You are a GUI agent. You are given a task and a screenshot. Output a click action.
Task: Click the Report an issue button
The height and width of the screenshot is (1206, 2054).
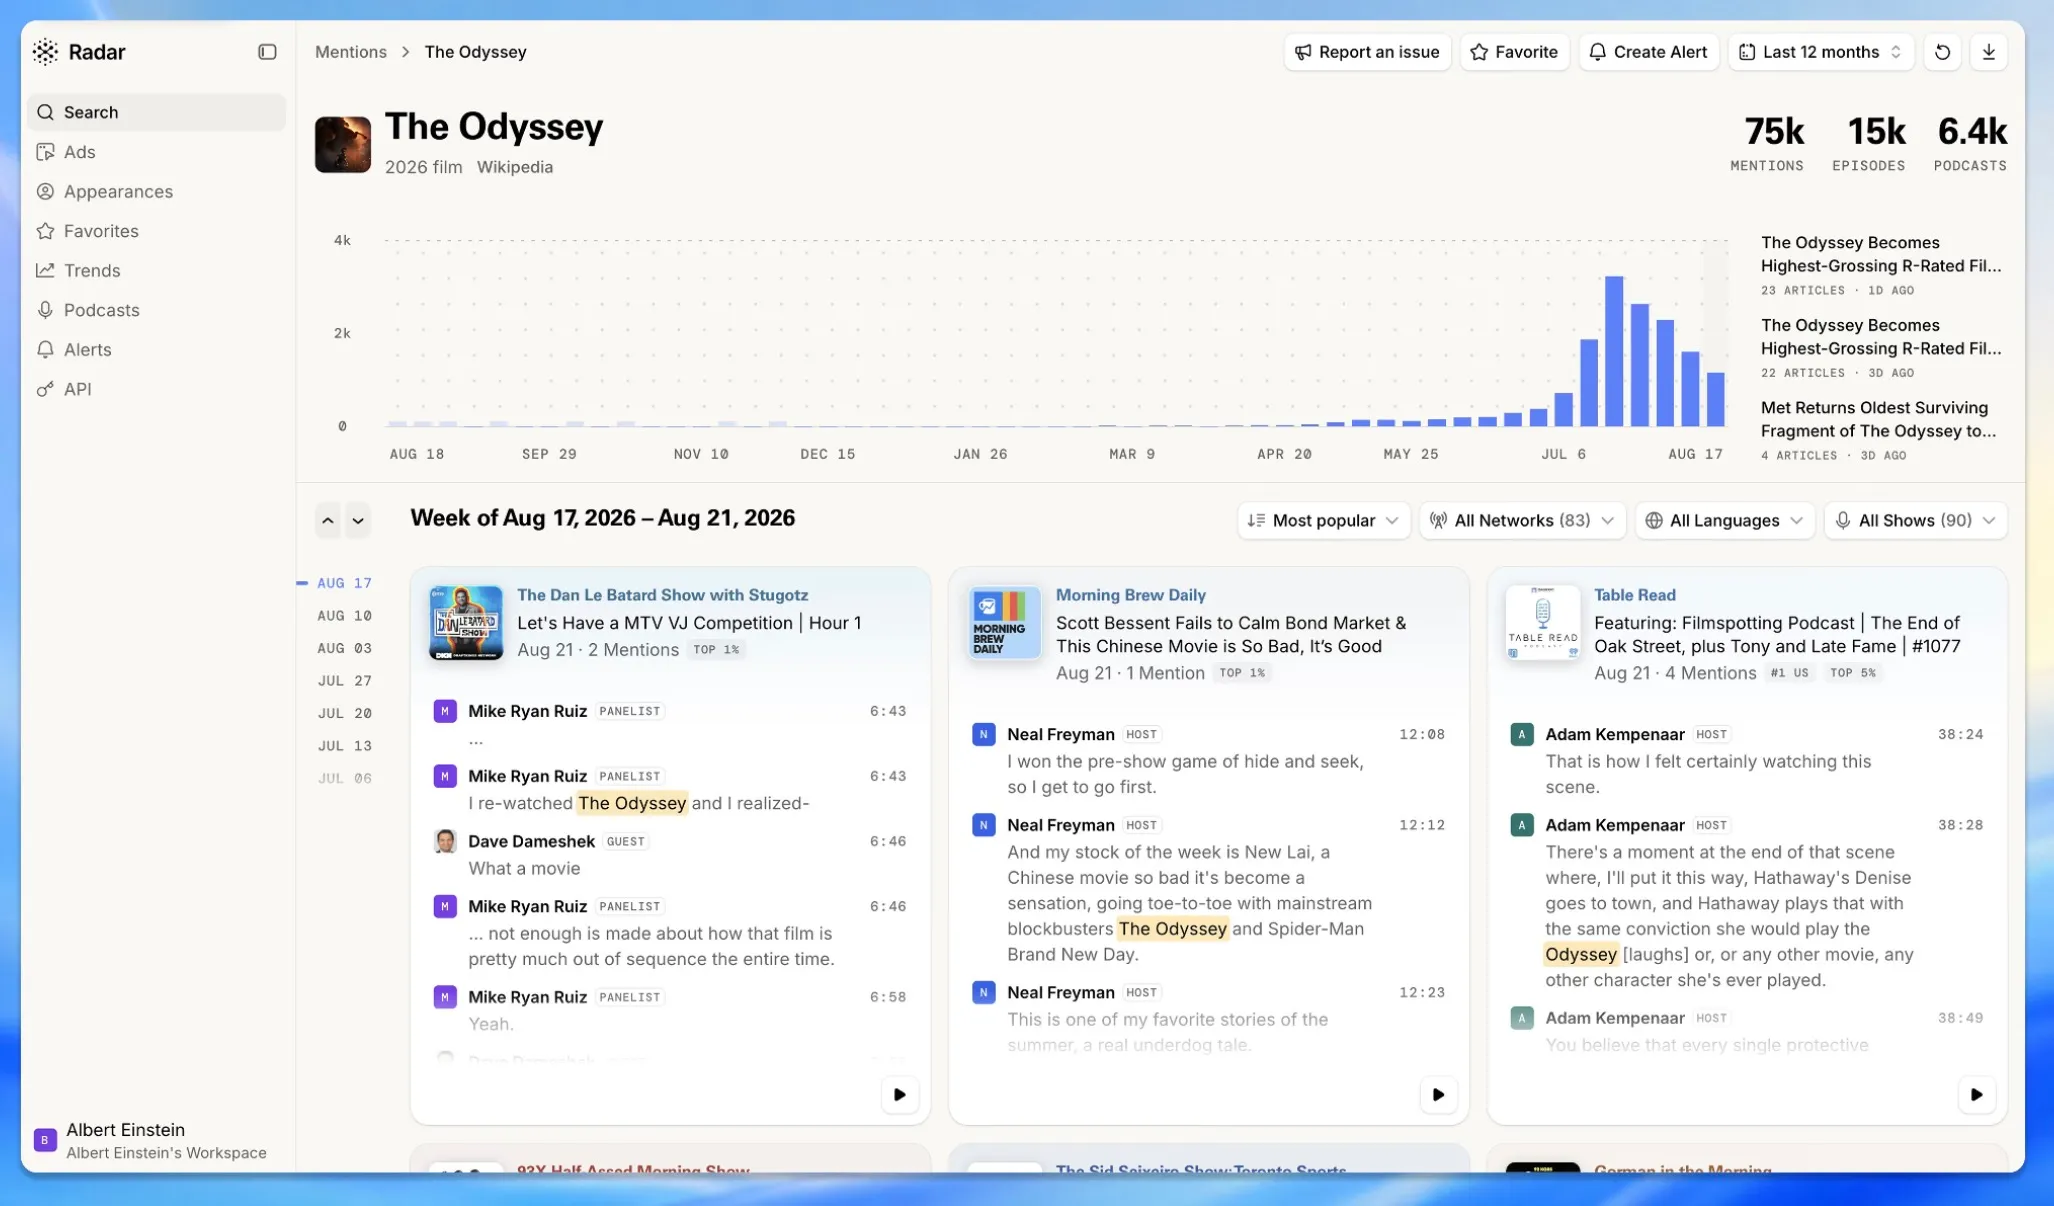coord(1367,52)
